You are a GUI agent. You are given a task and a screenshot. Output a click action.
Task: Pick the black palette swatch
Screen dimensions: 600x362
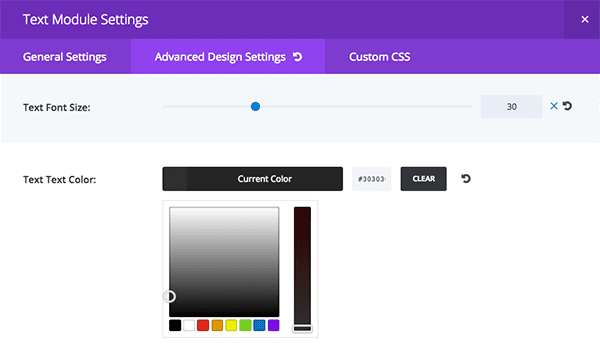[175, 325]
